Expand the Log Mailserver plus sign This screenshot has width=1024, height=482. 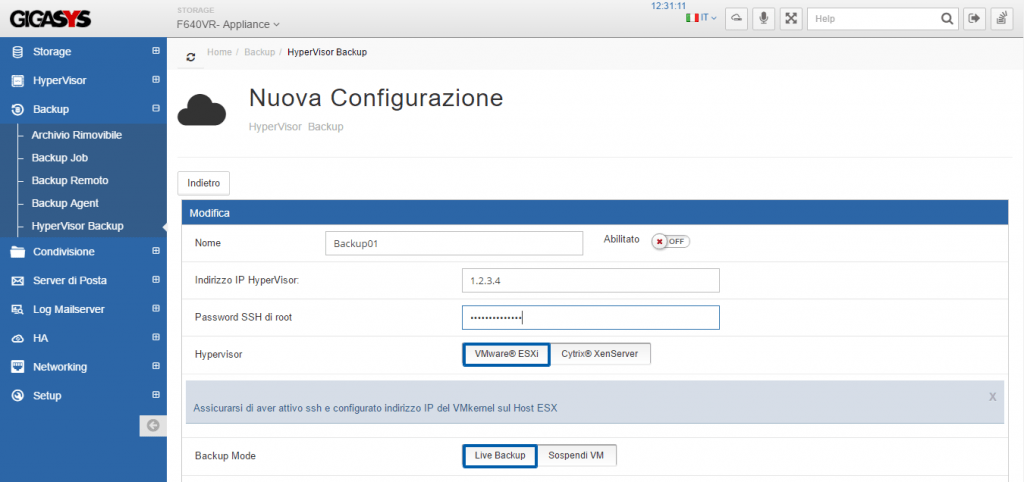click(x=155, y=308)
